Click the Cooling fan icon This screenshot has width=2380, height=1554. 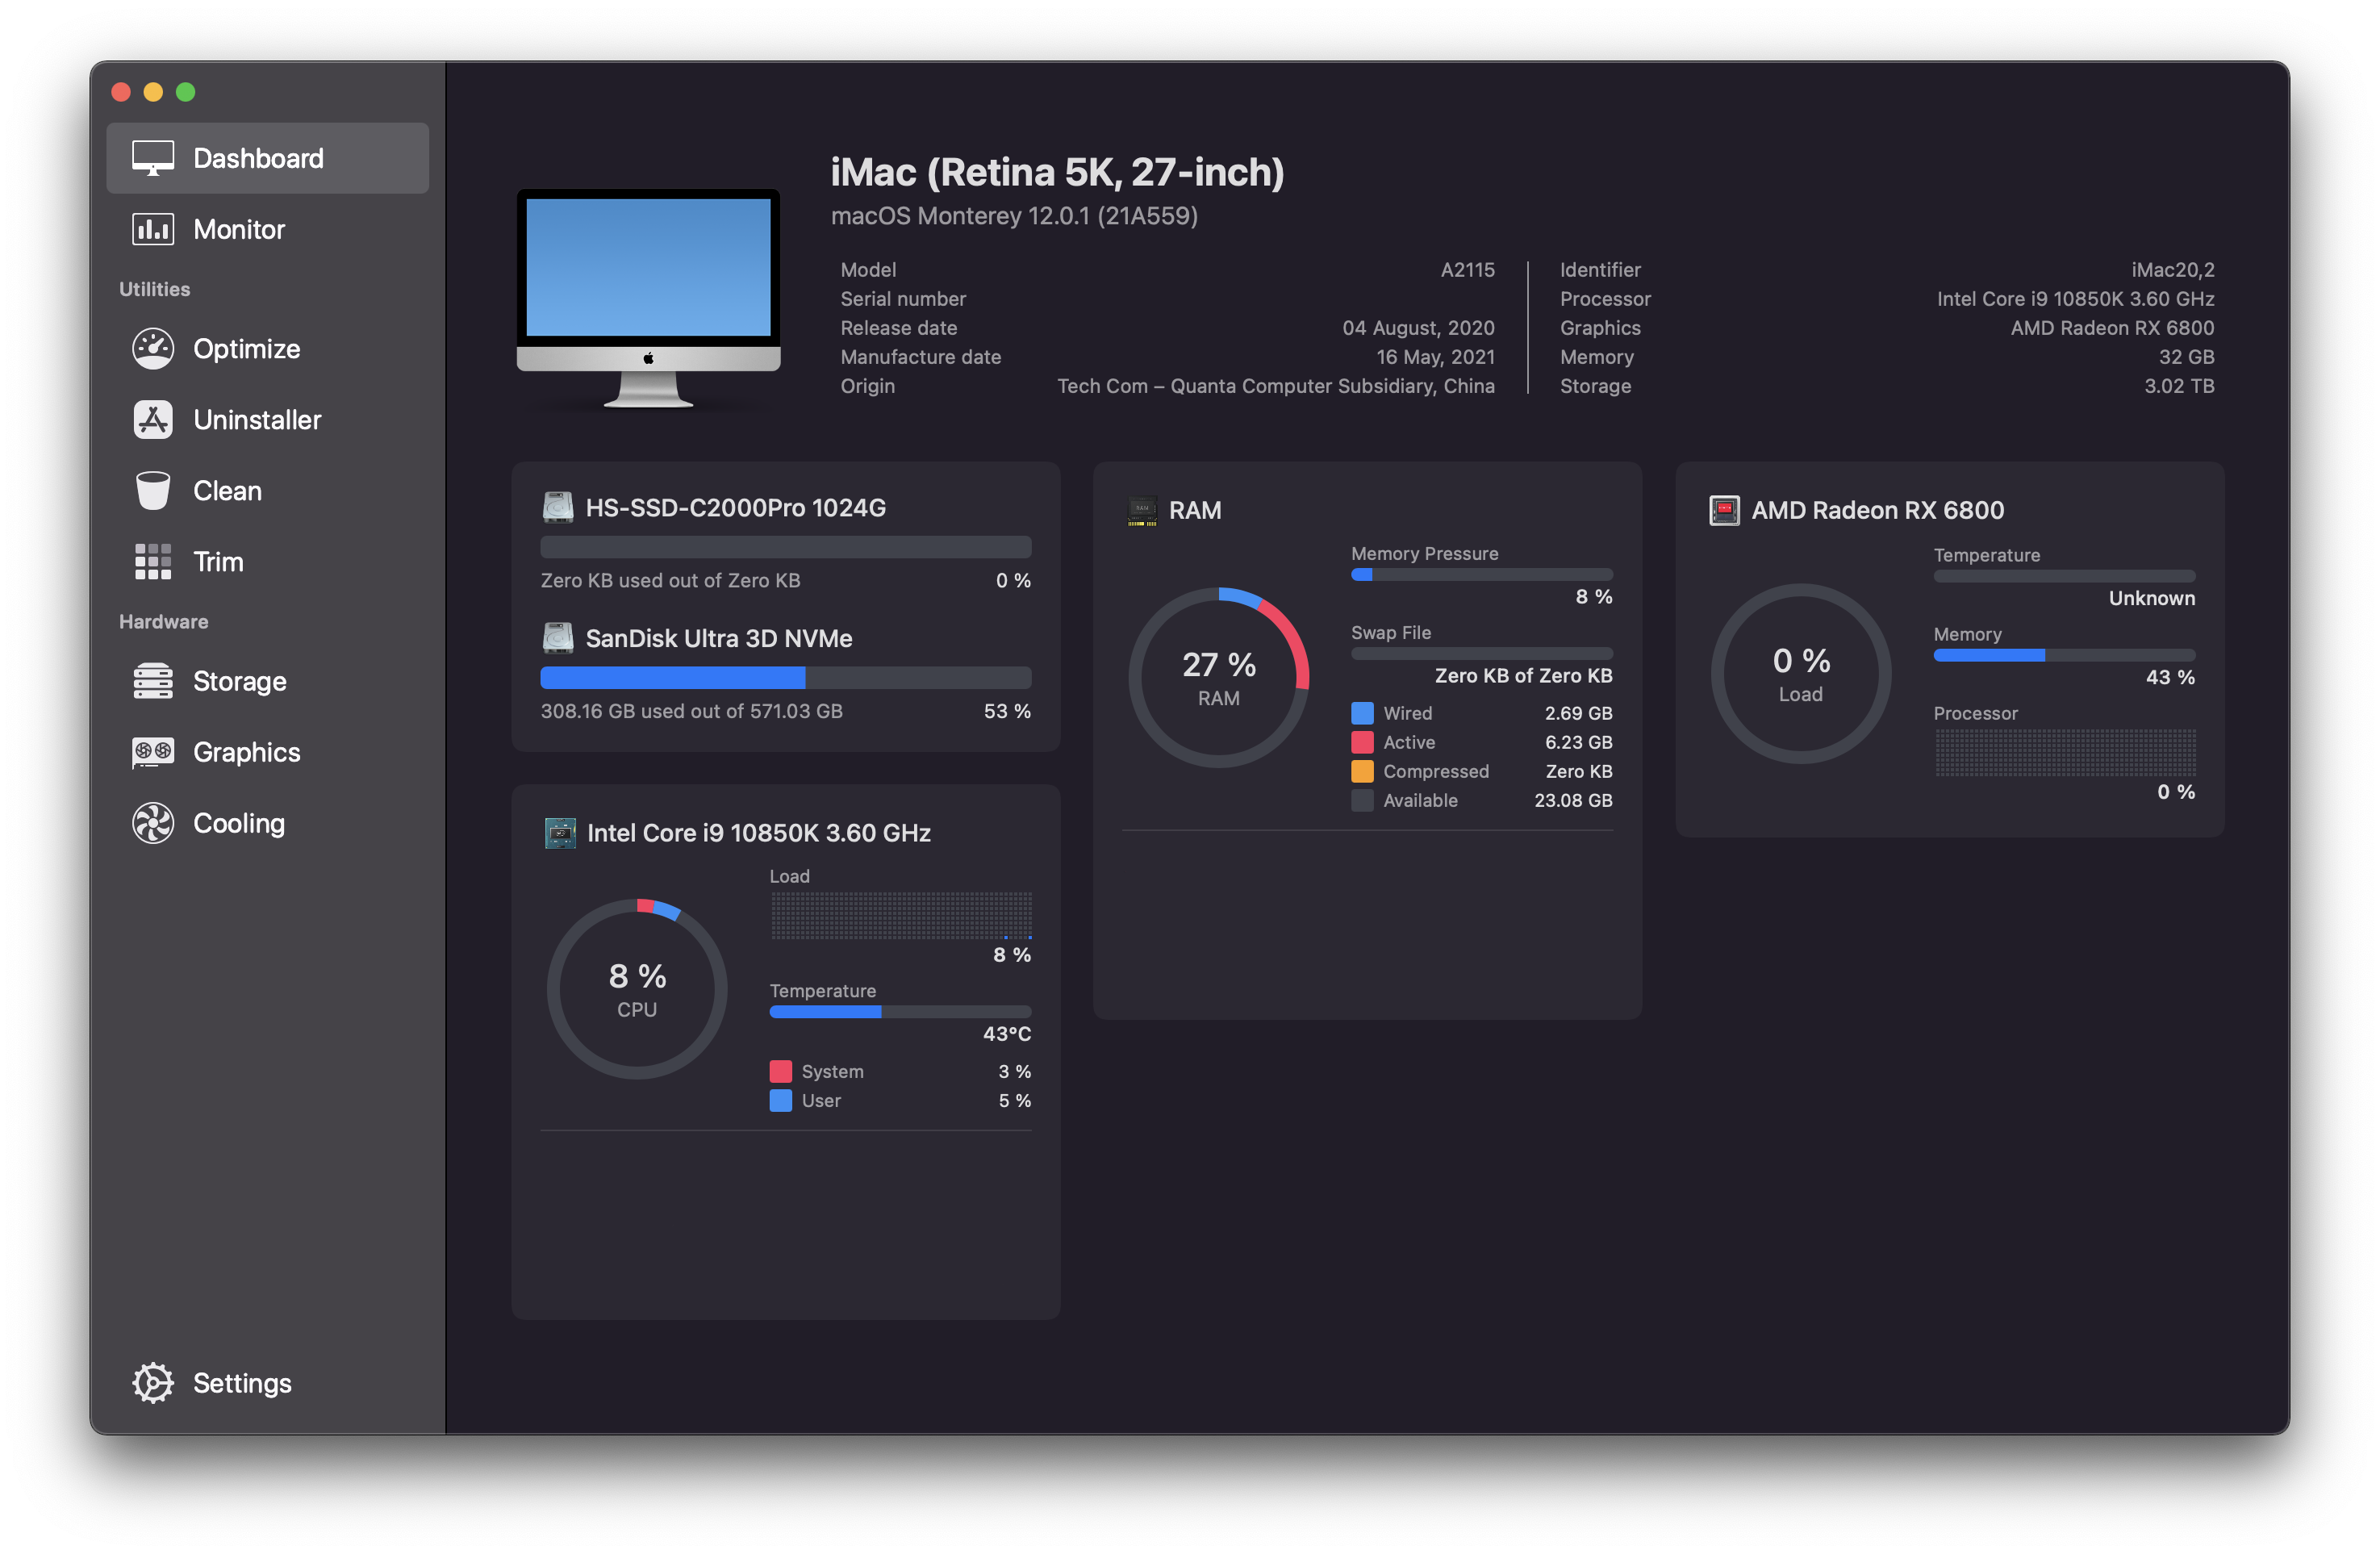point(153,823)
